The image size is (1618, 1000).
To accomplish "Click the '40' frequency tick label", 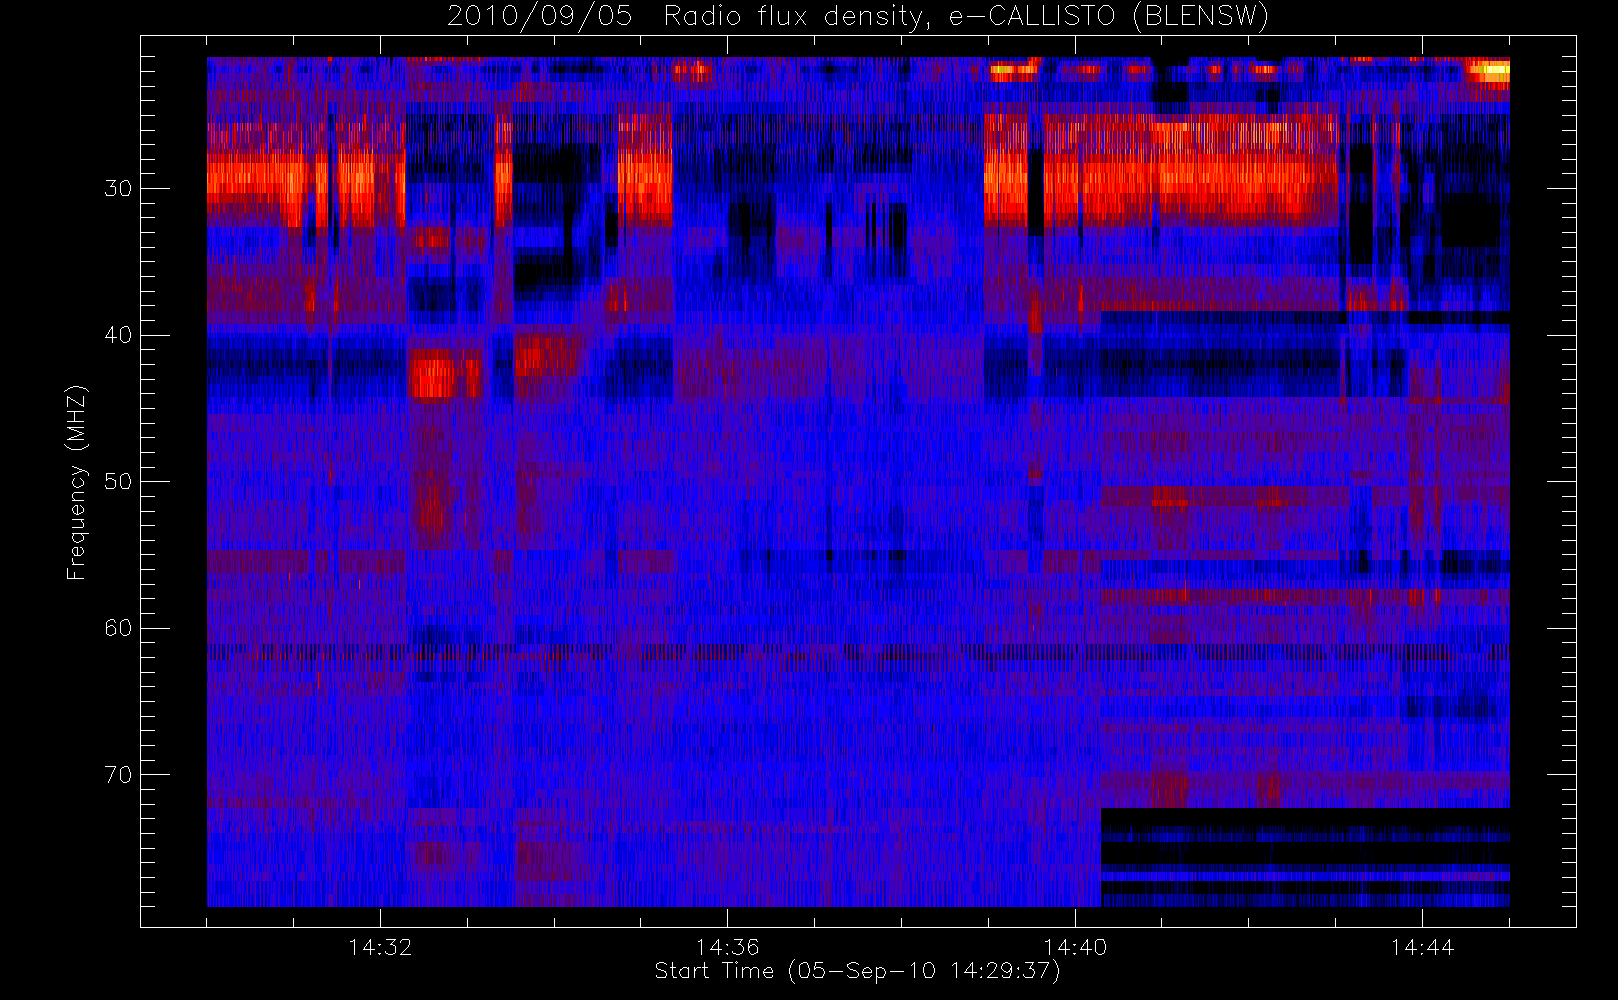I will (118, 335).
